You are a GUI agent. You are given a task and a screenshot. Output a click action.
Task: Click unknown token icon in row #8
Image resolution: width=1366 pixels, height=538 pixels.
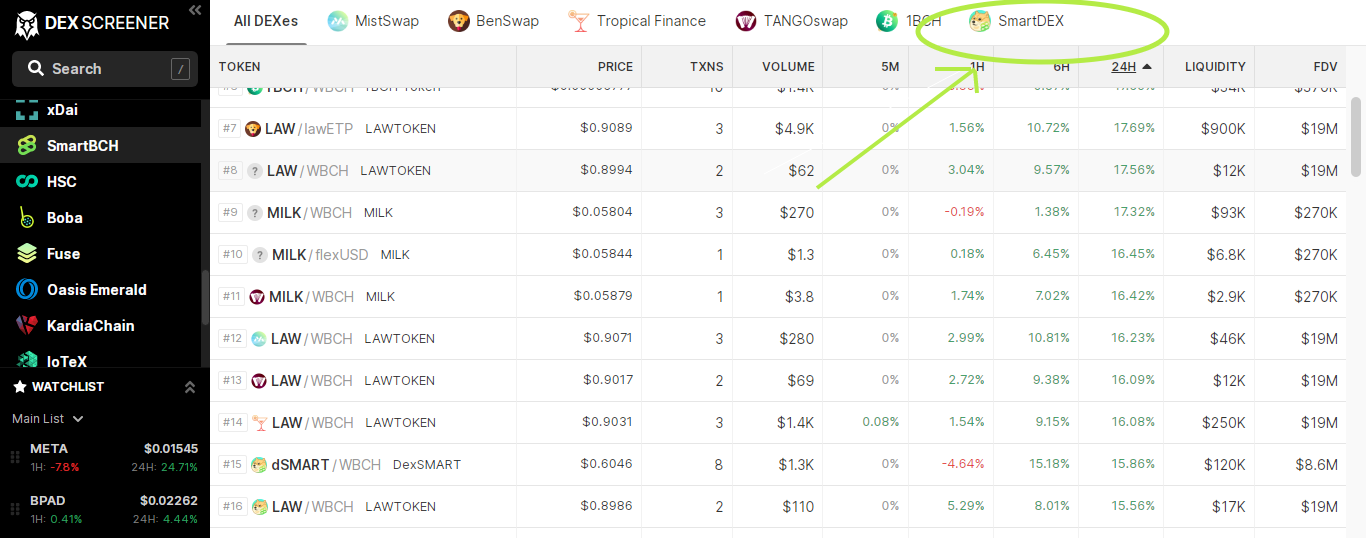[x=255, y=171]
